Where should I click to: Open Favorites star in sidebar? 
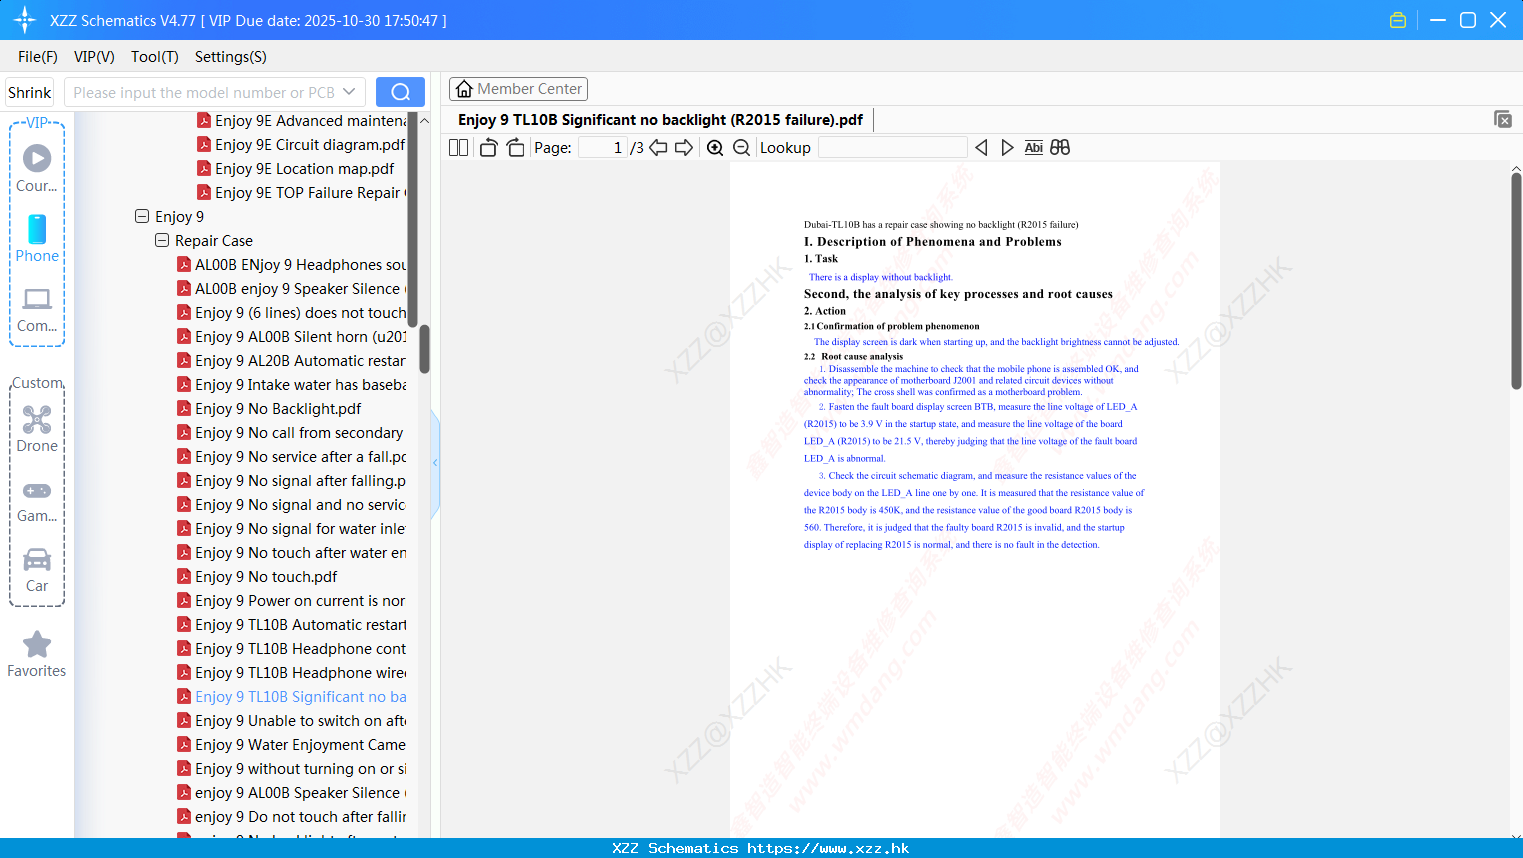37,654
